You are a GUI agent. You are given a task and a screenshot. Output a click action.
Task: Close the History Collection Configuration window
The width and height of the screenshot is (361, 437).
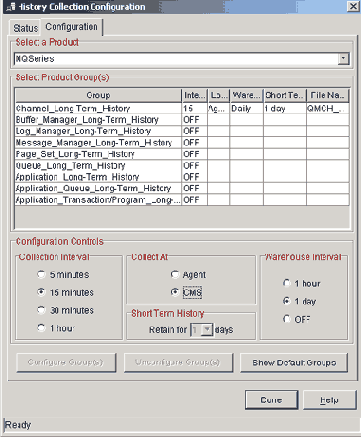point(353,7)
